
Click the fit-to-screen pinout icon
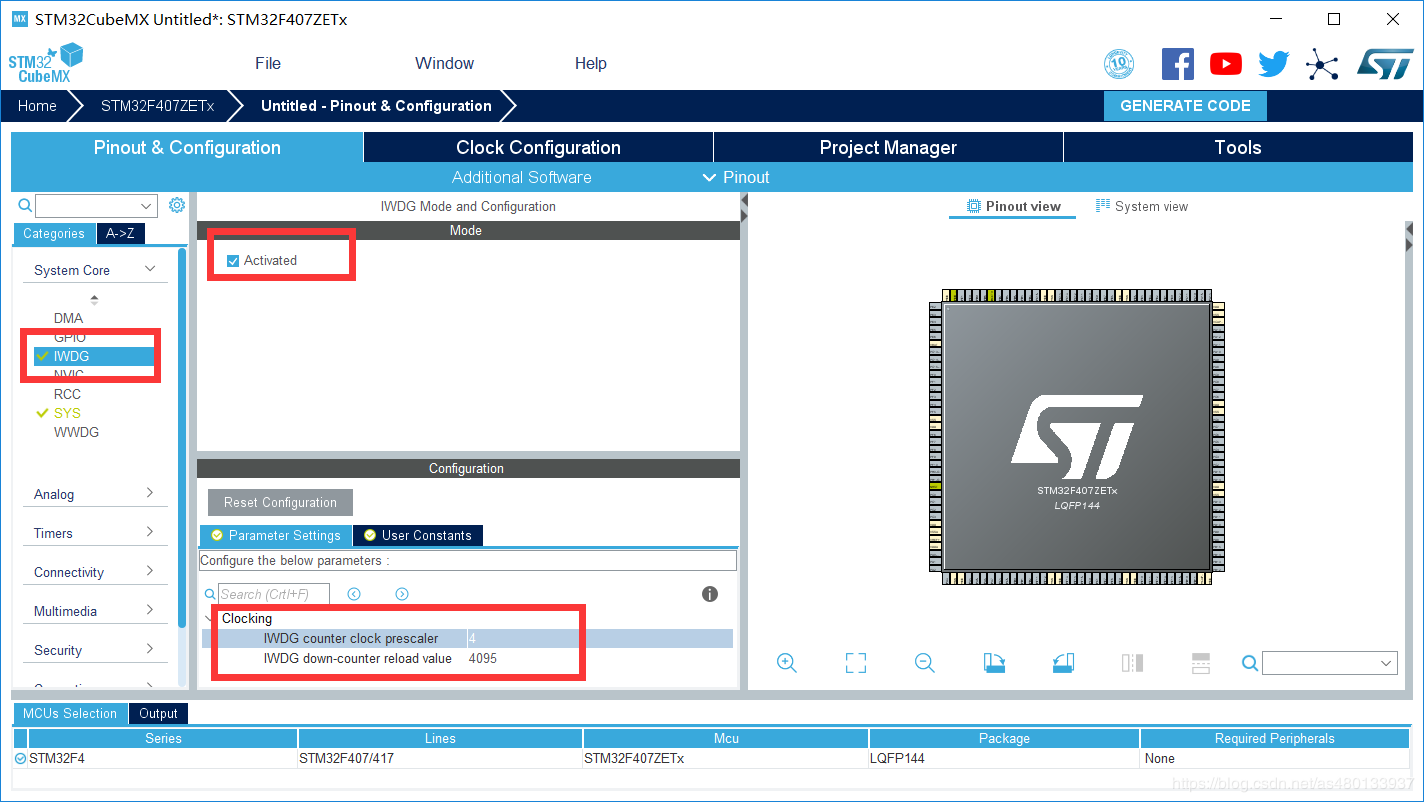click(x=855, y=663)
